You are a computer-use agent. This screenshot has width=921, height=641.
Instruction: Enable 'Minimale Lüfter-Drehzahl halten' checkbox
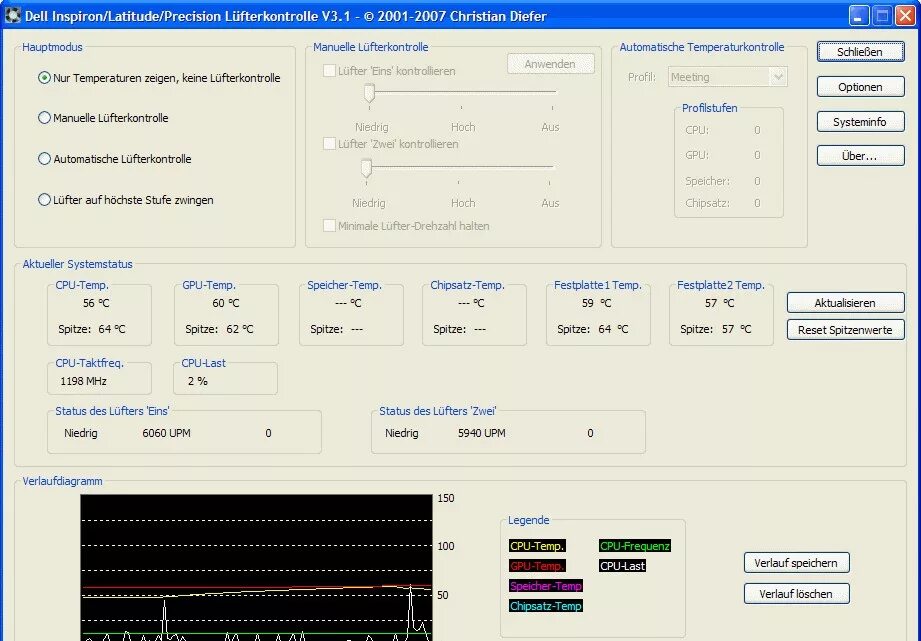point(330,226)
